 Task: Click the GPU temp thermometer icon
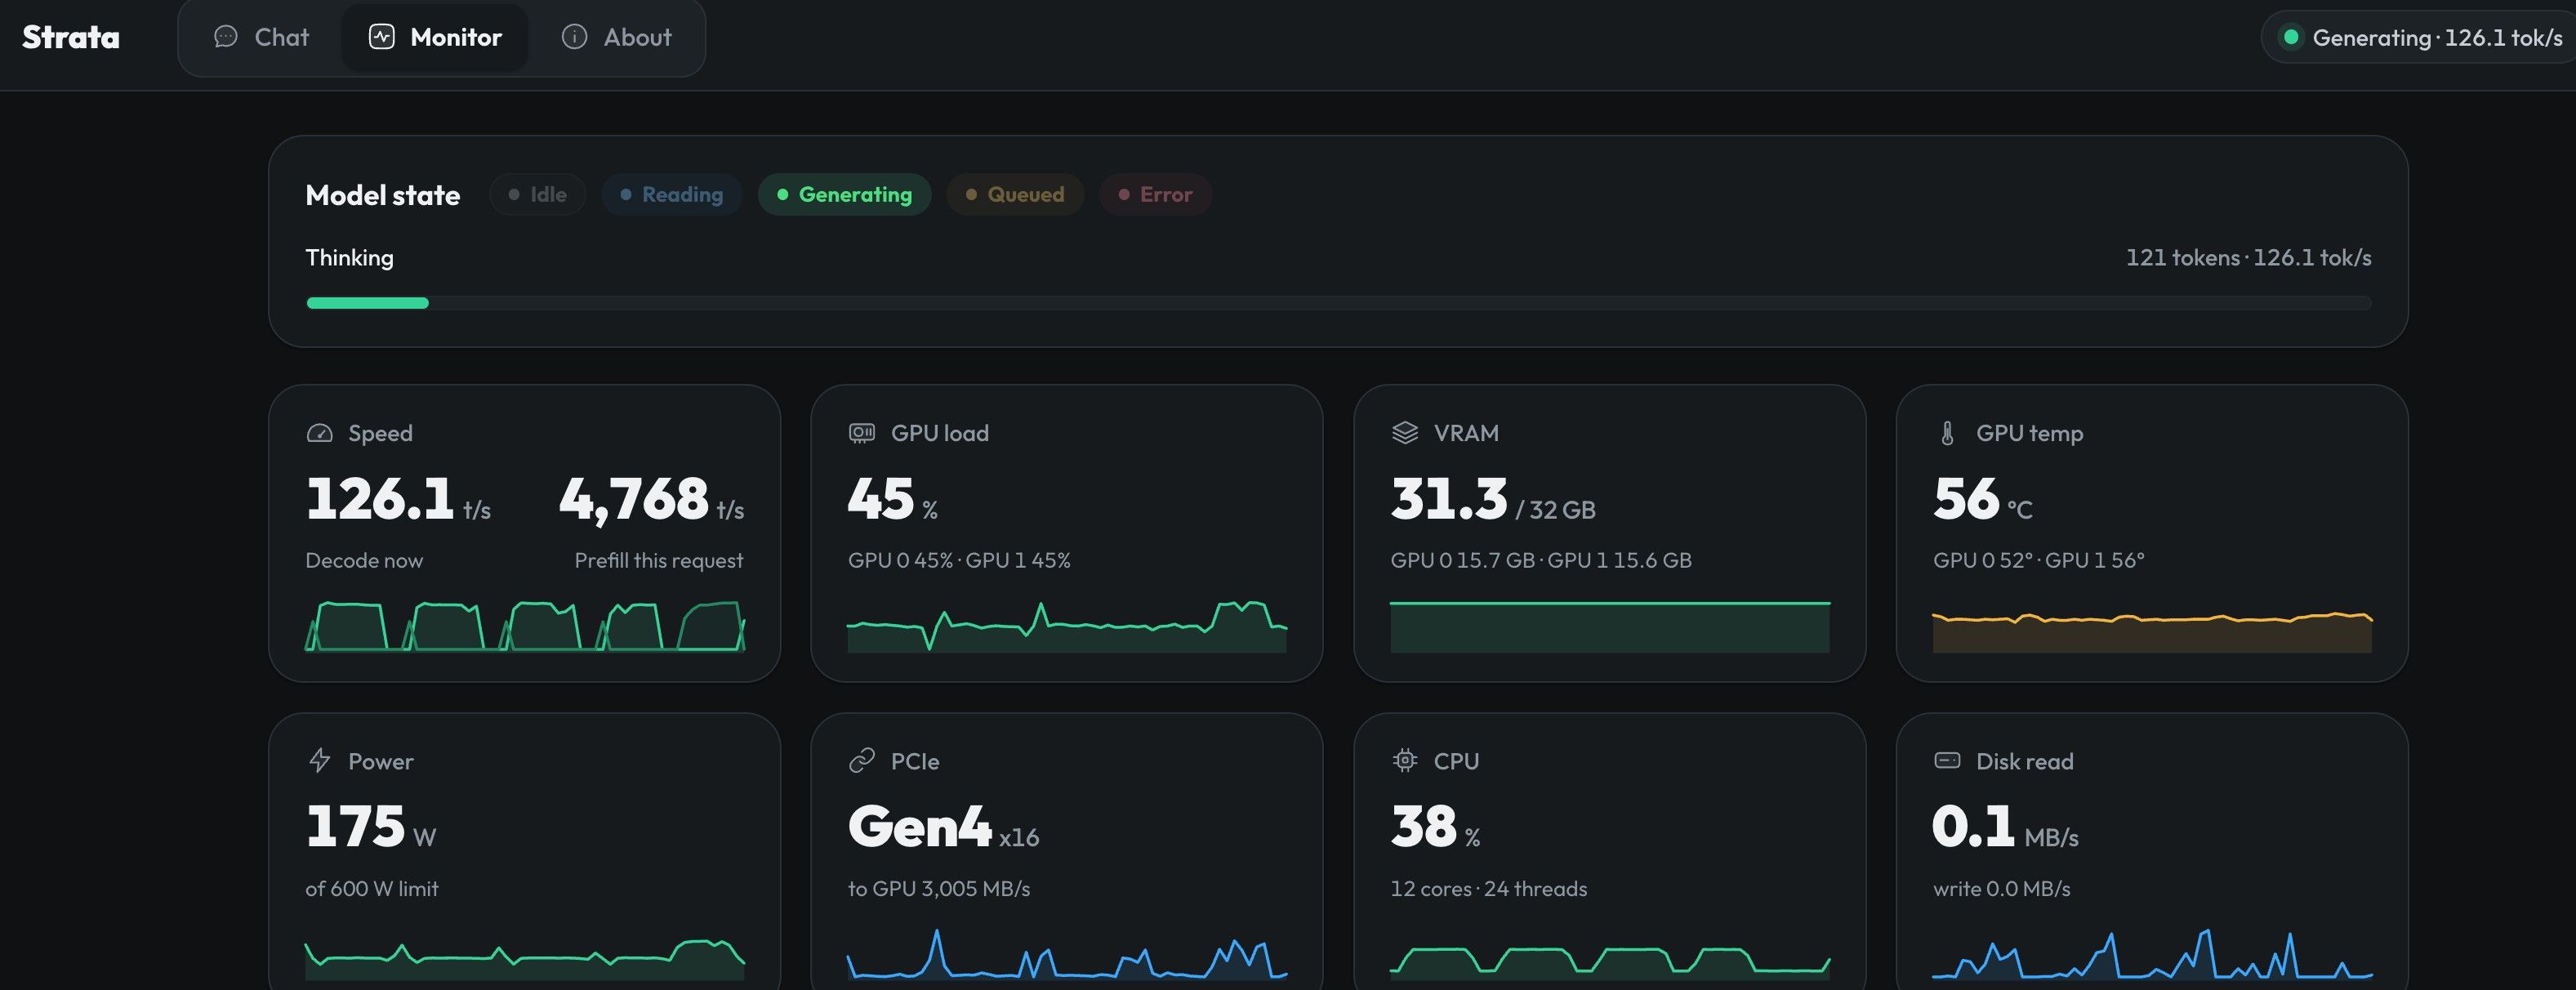pos(1946,433)
